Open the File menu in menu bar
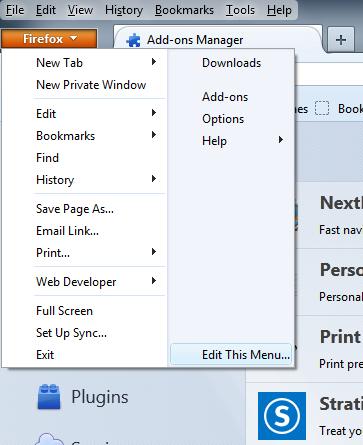The height and width of the screenshot is (445, 363). point(15,10)
